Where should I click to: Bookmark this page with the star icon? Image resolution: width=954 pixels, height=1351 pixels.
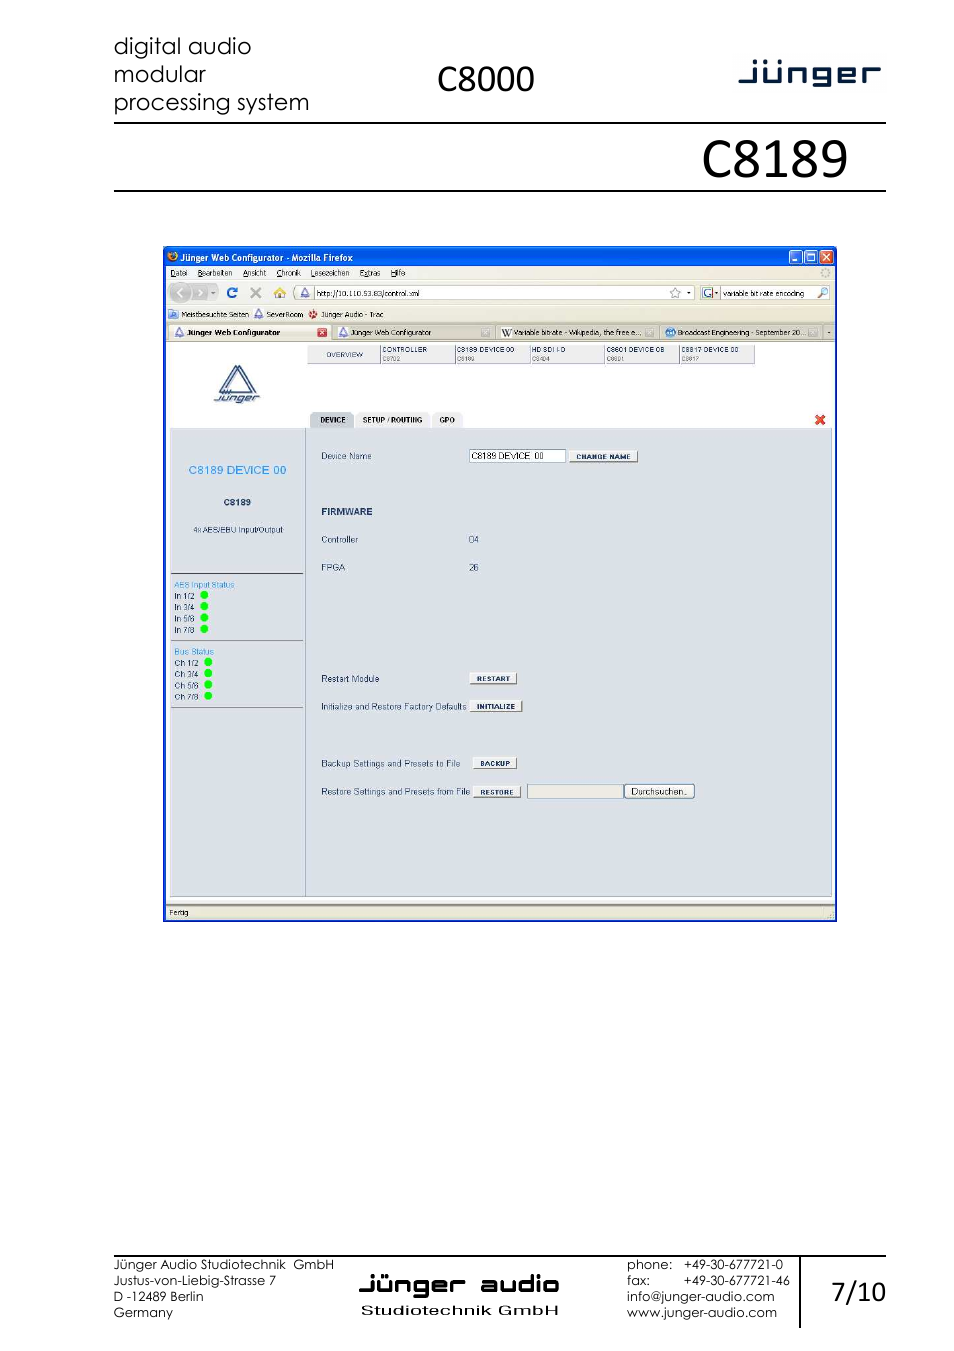(x=675, y=293)
